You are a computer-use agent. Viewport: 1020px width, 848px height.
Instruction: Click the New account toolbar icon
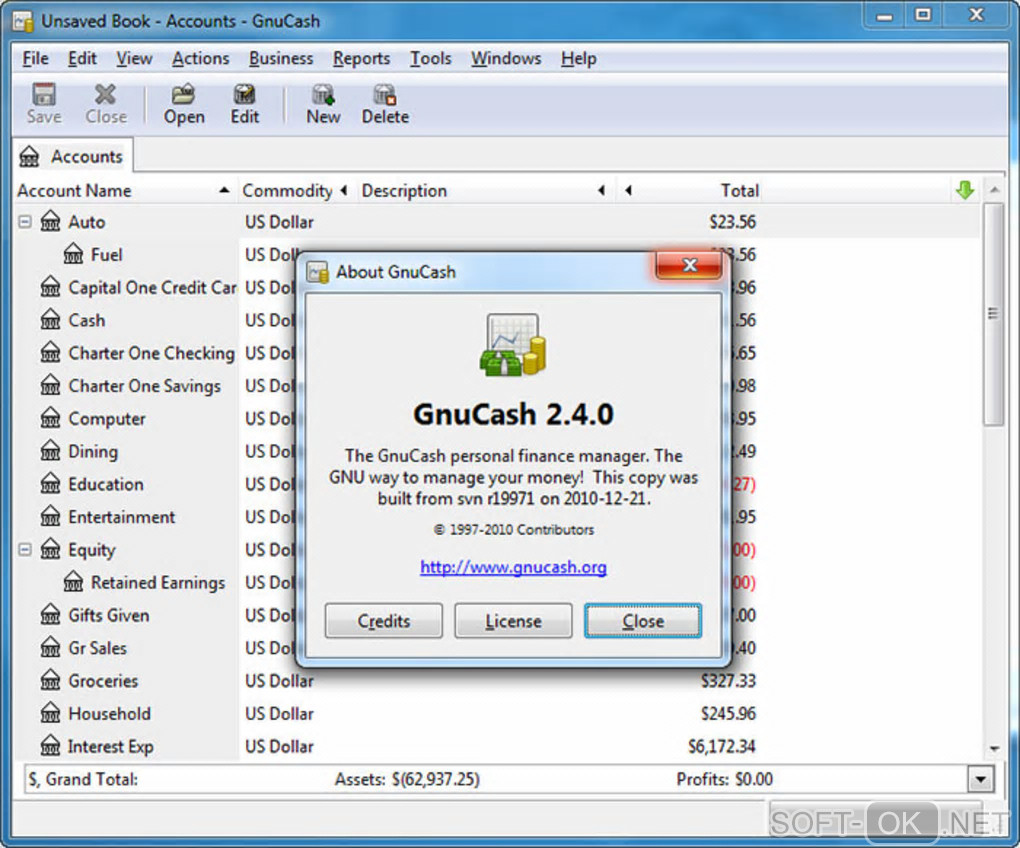(323, 95)
